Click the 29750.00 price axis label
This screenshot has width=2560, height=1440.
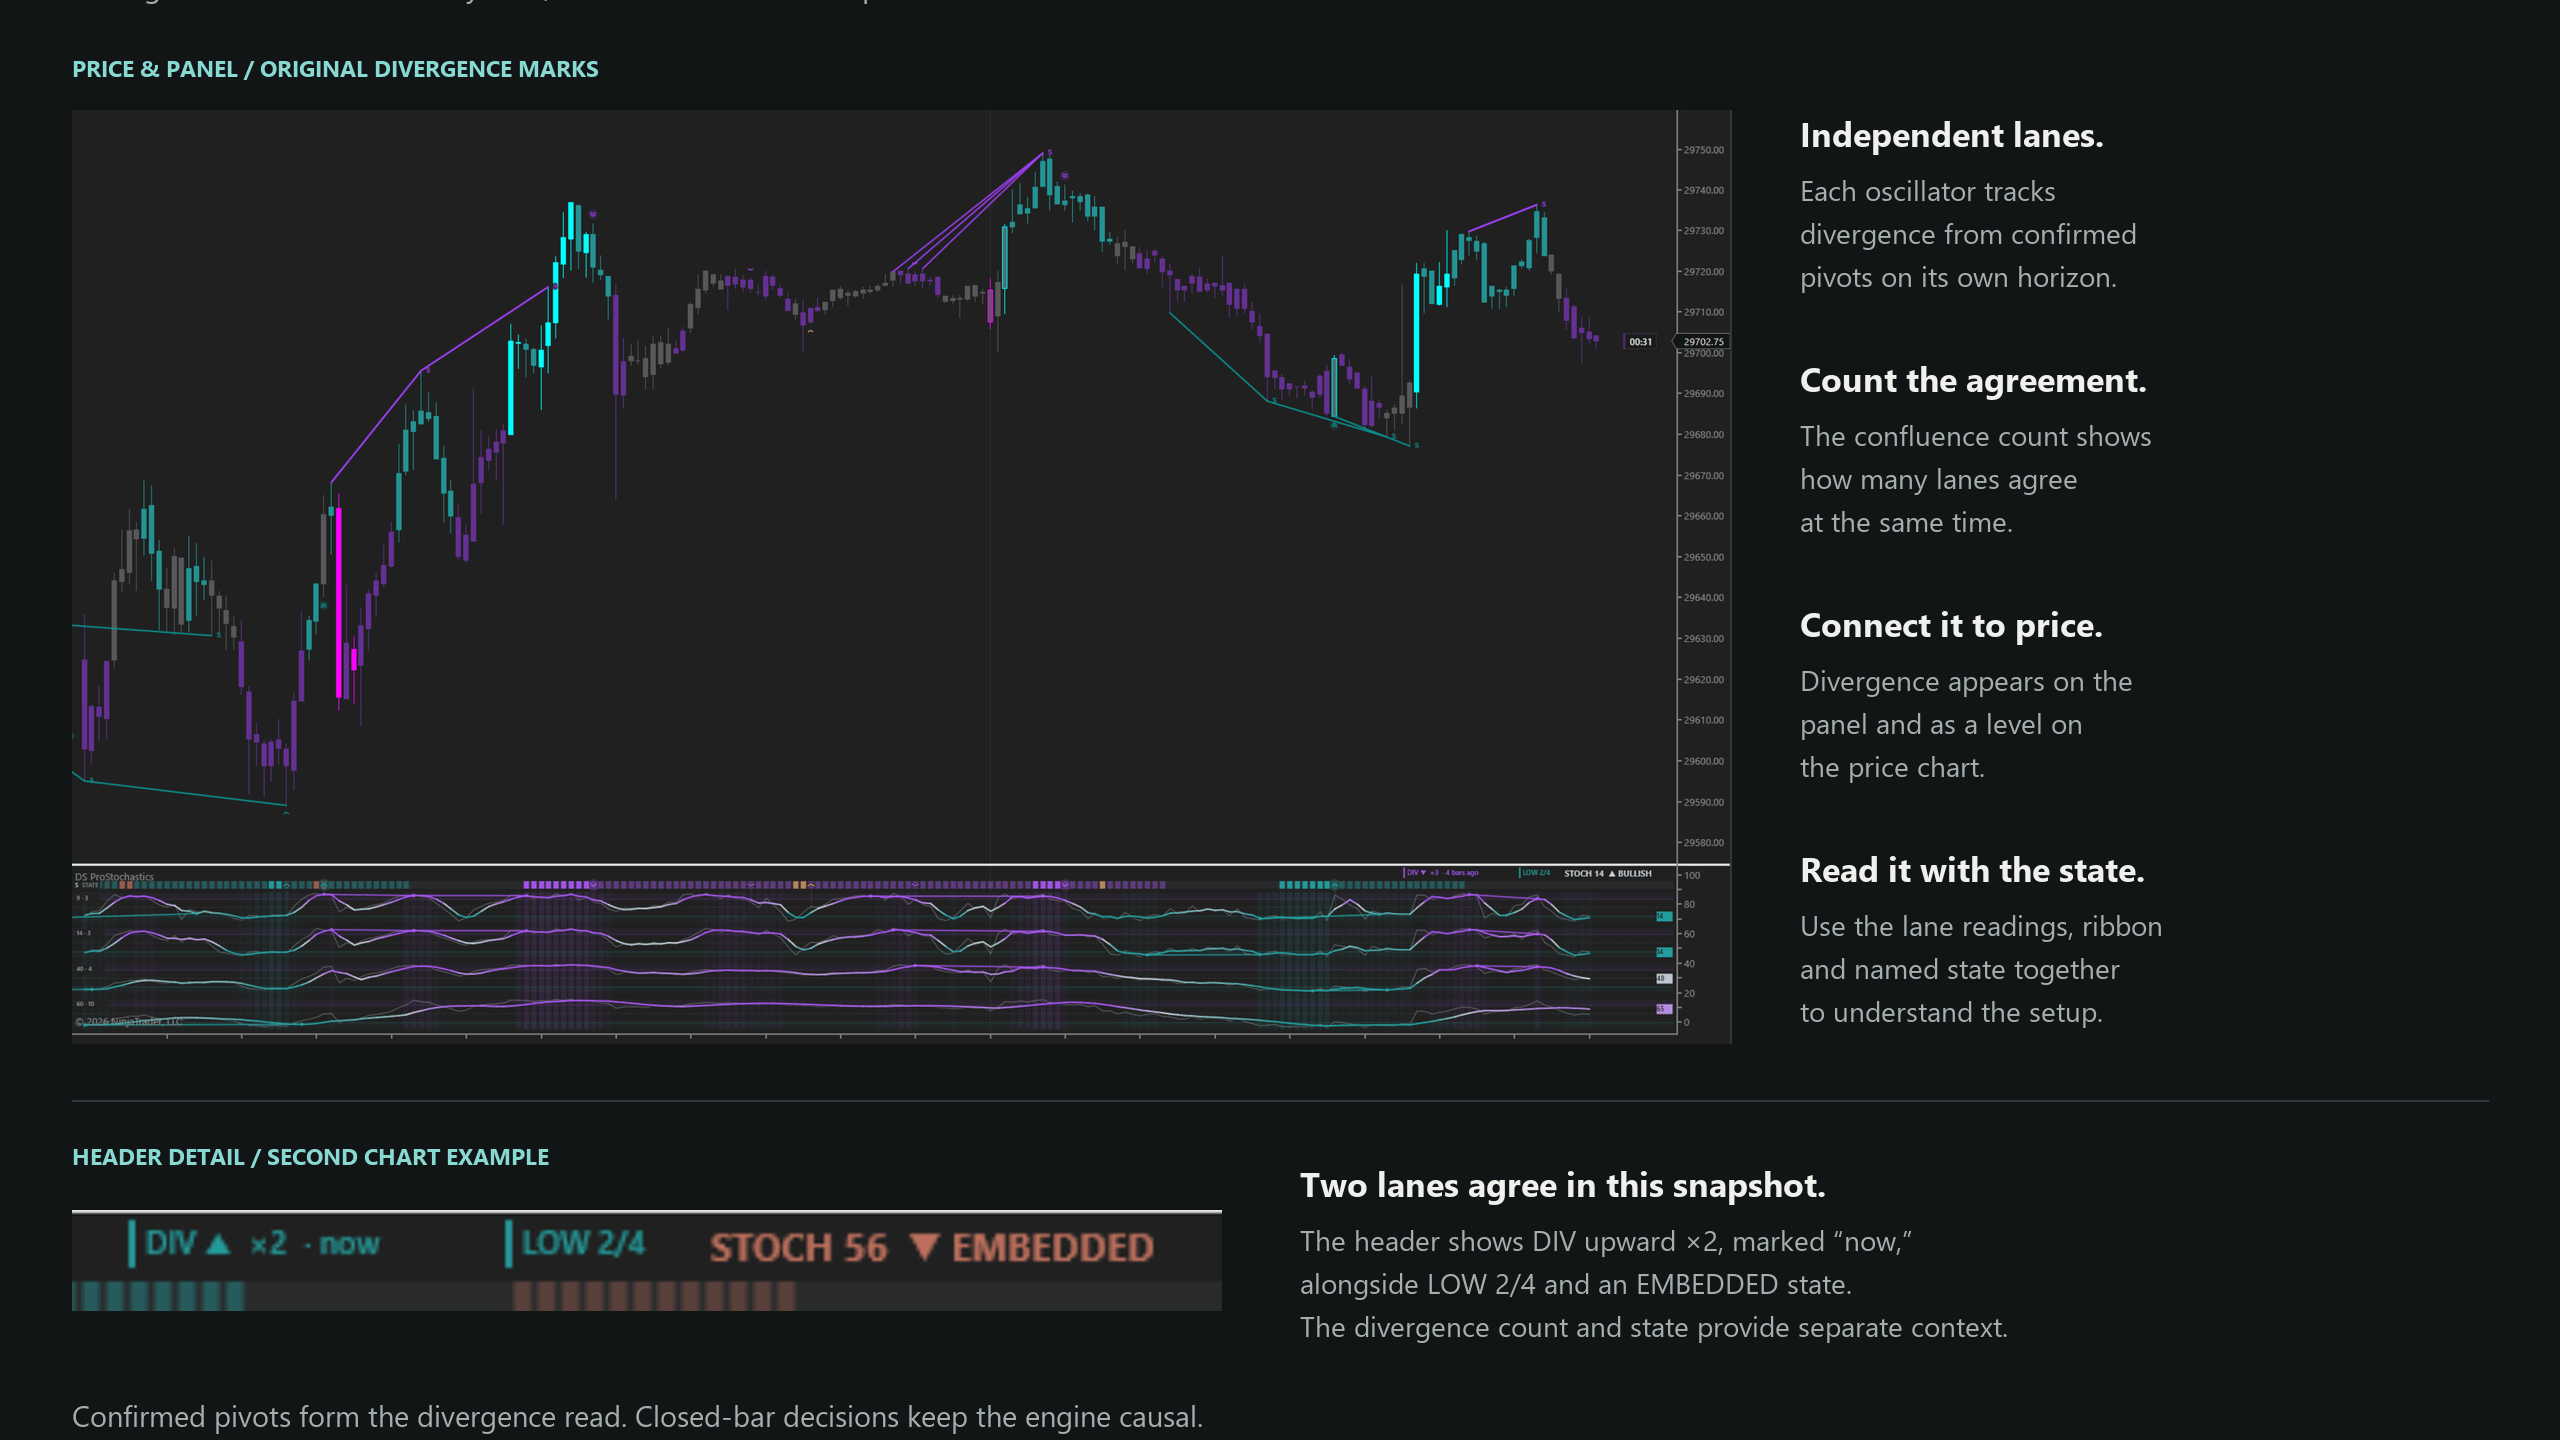click(x=1704, y=150)
